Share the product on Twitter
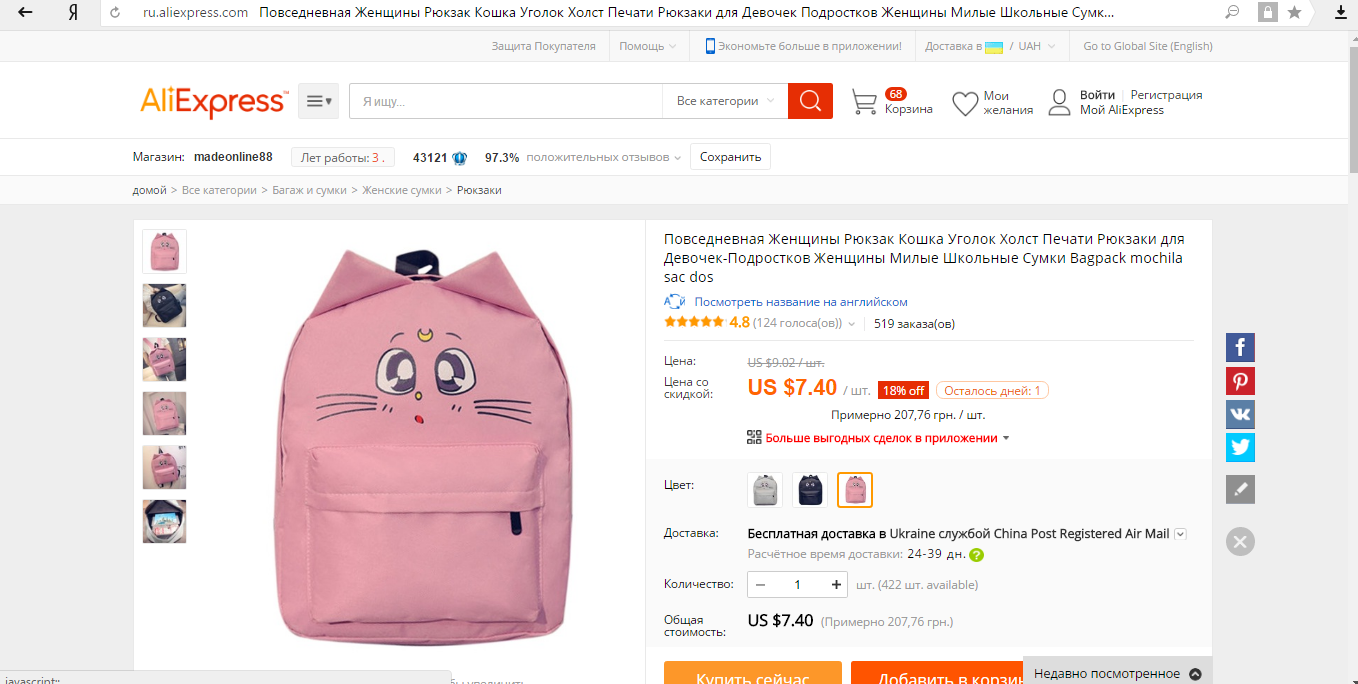This screenshot has height=684, width=1358. click(1240, 447)
